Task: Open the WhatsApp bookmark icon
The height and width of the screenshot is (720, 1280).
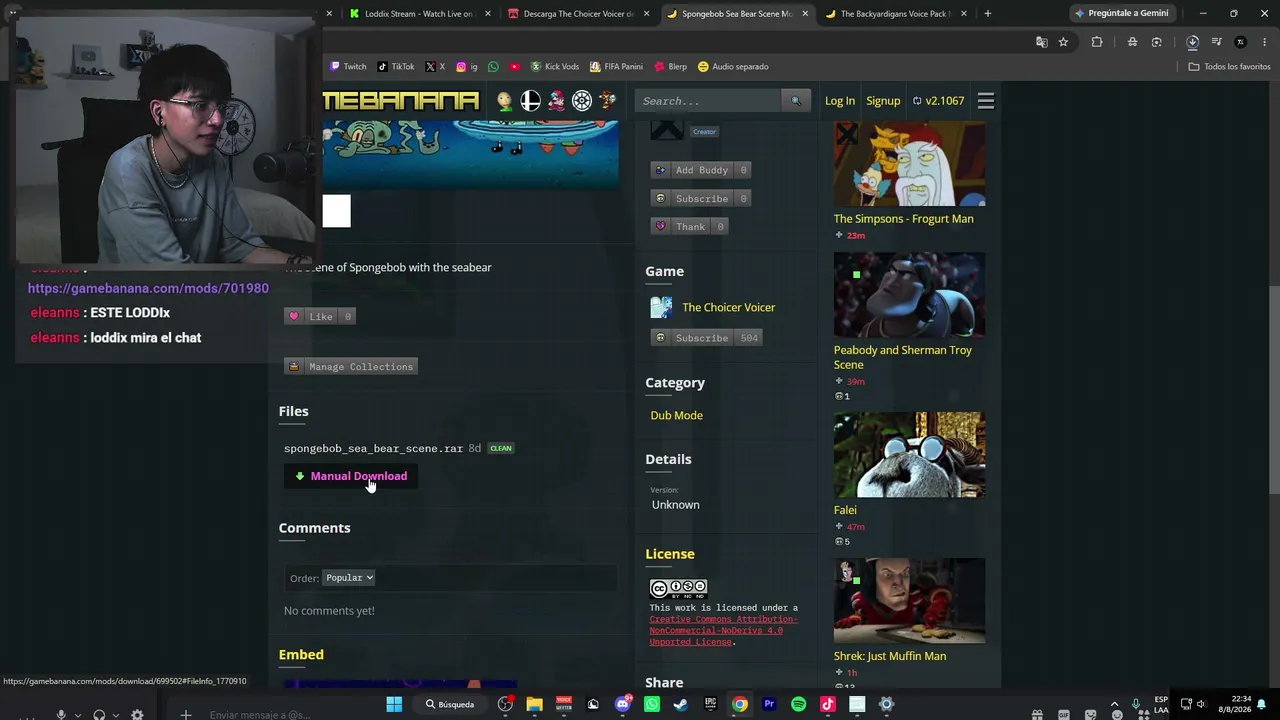Action: click(x=493, y=67)
